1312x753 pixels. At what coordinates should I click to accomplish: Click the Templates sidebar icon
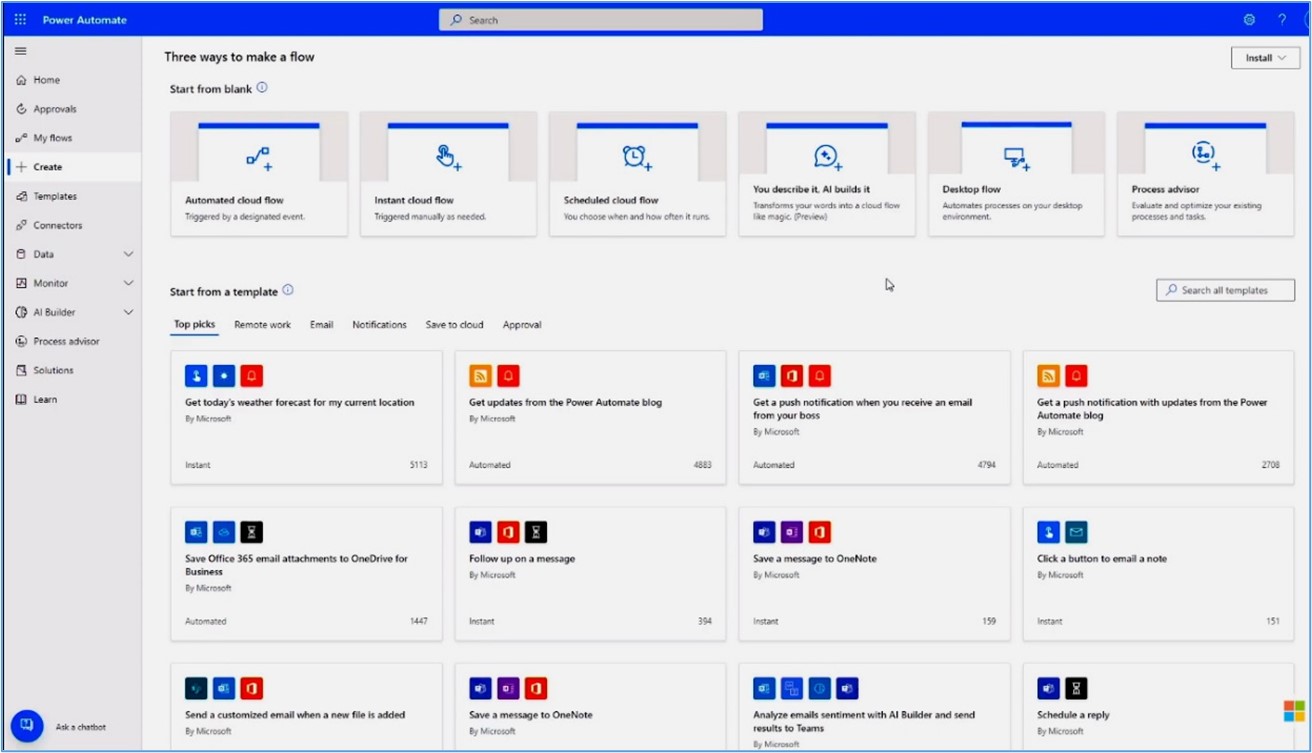coord(21,196)
